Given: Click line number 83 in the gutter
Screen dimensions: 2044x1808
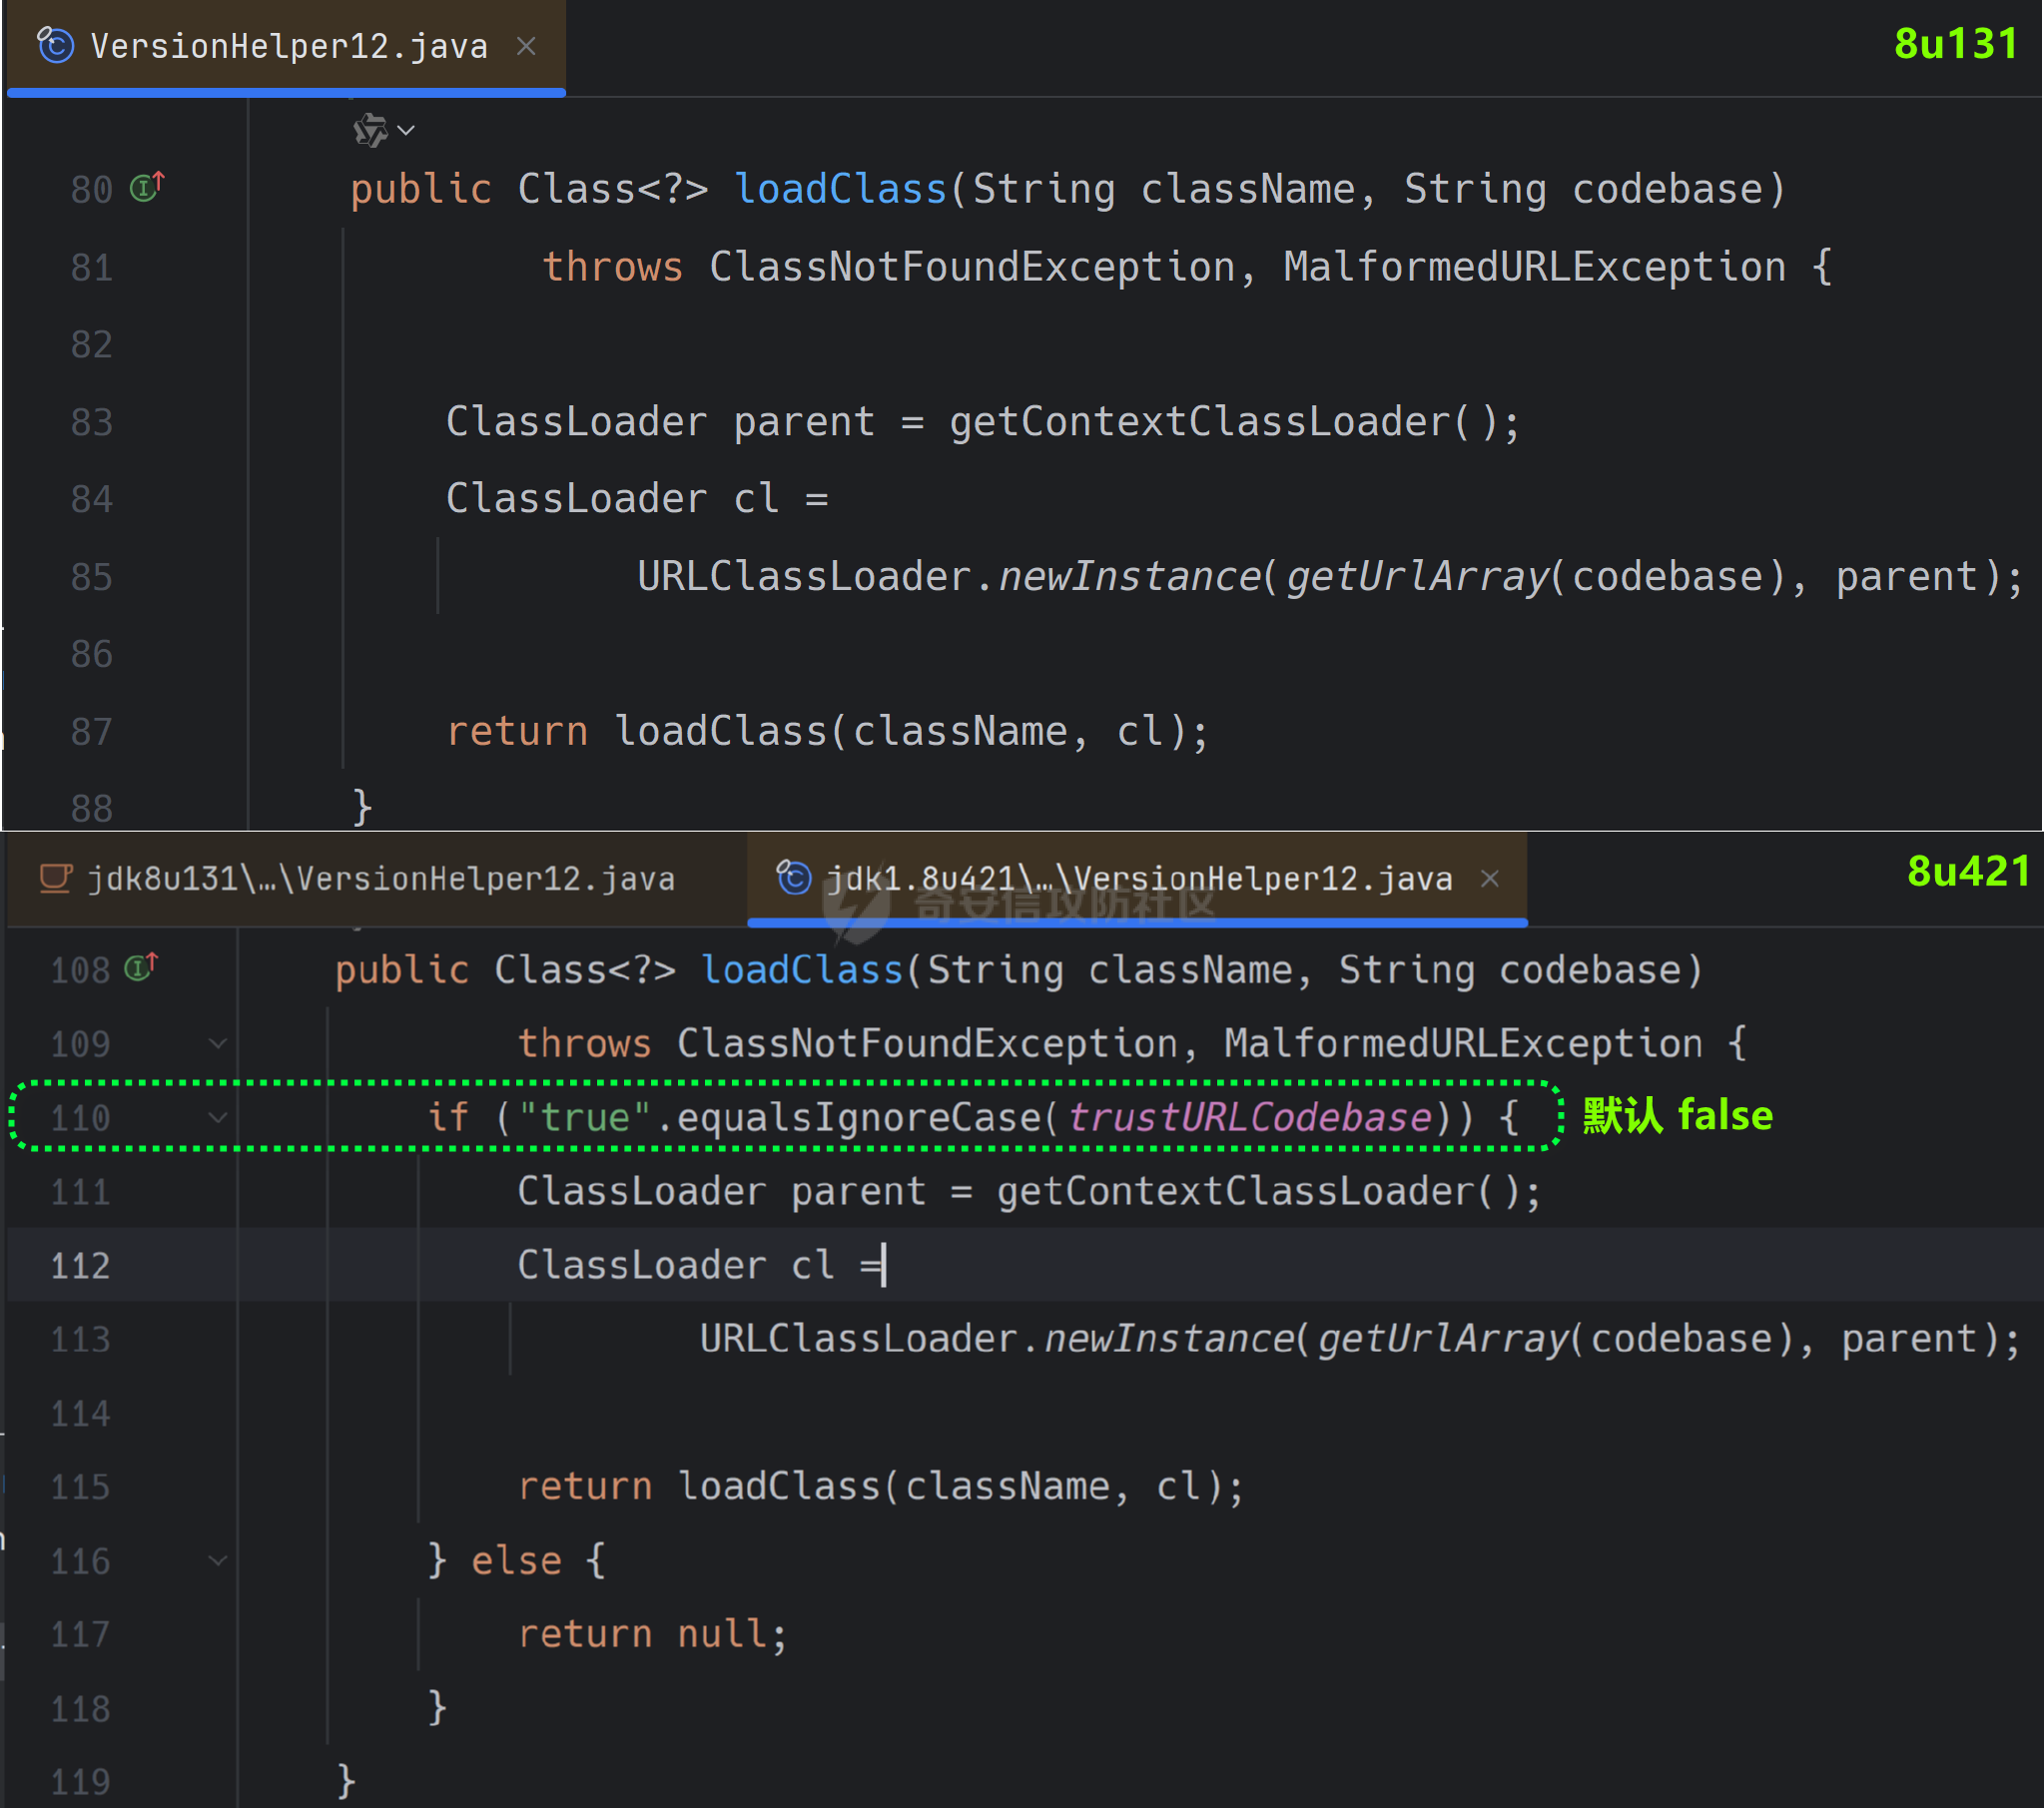Looking at the screenshot, I should [91, 422].
